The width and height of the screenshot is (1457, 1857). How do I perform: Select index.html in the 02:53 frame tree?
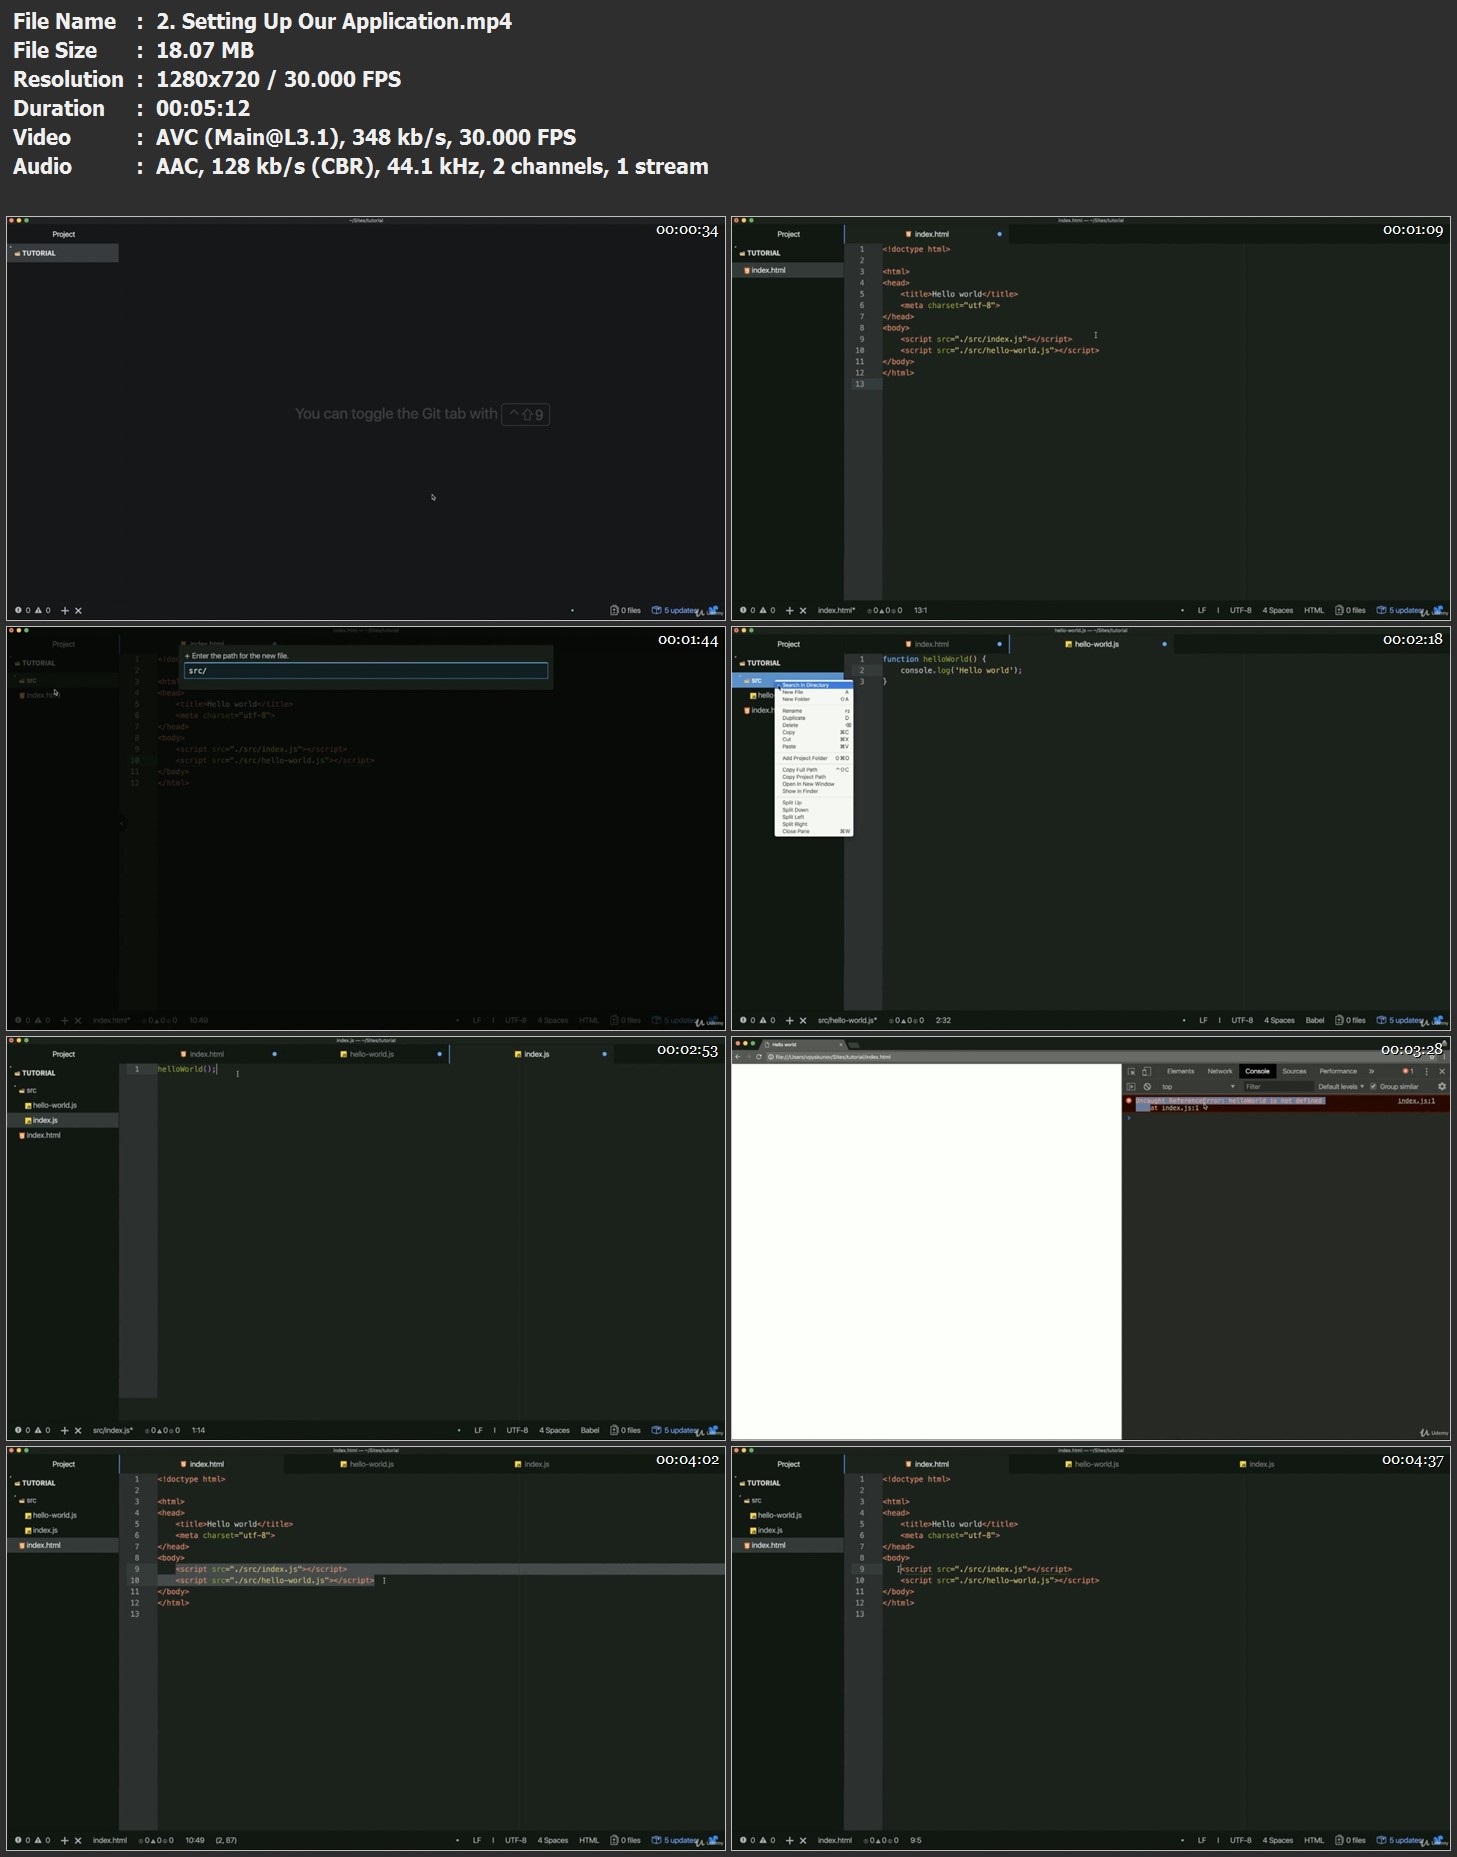(x=43, y=1135)
